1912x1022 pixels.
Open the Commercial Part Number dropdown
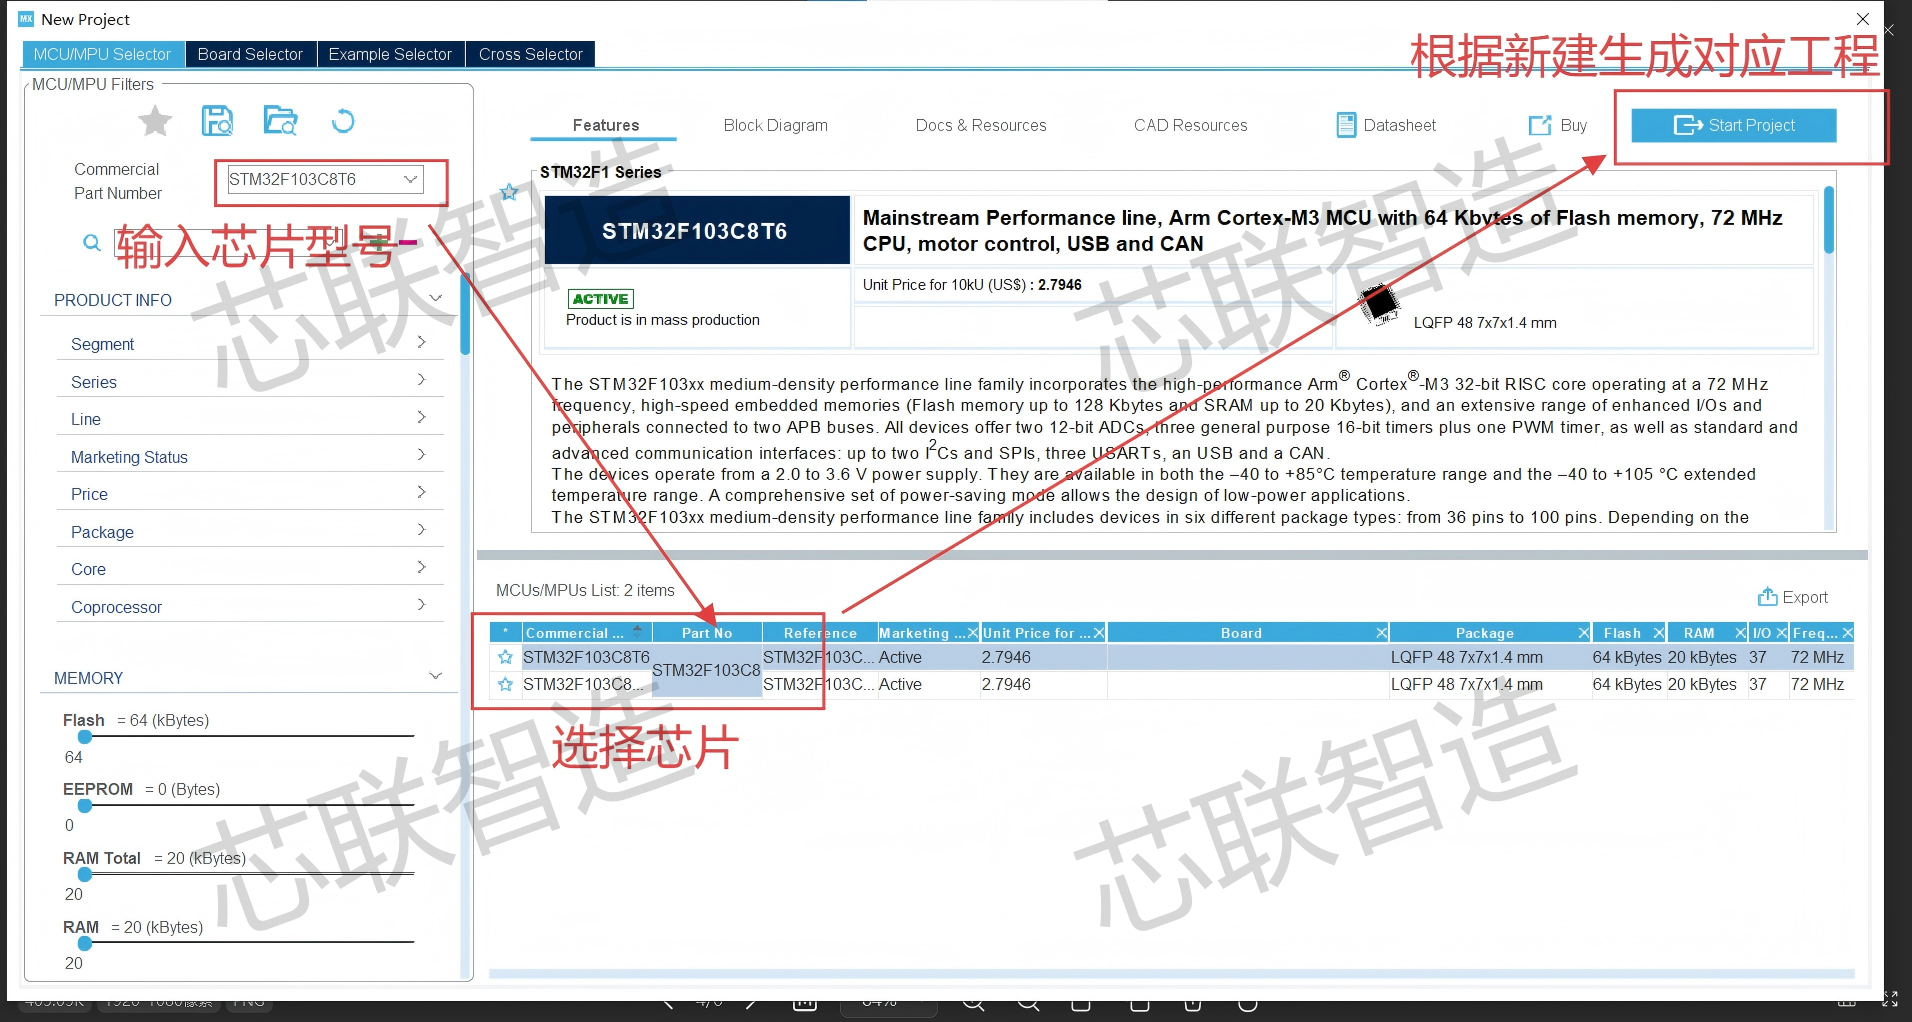click(410, 179)
